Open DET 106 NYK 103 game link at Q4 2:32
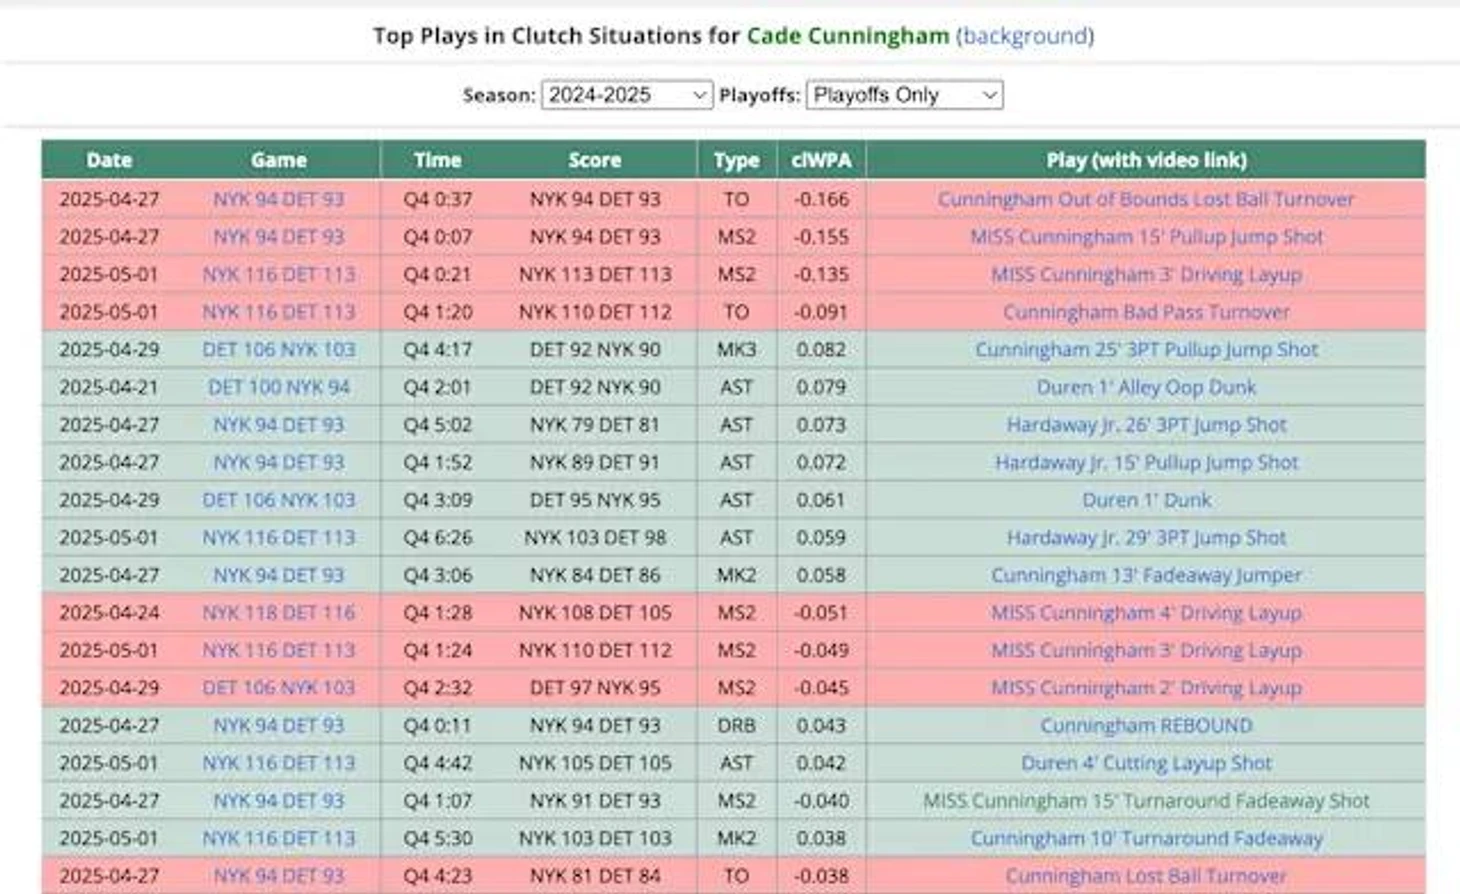The width and height of the screenshot is (1460, 894). coord(278,688)
